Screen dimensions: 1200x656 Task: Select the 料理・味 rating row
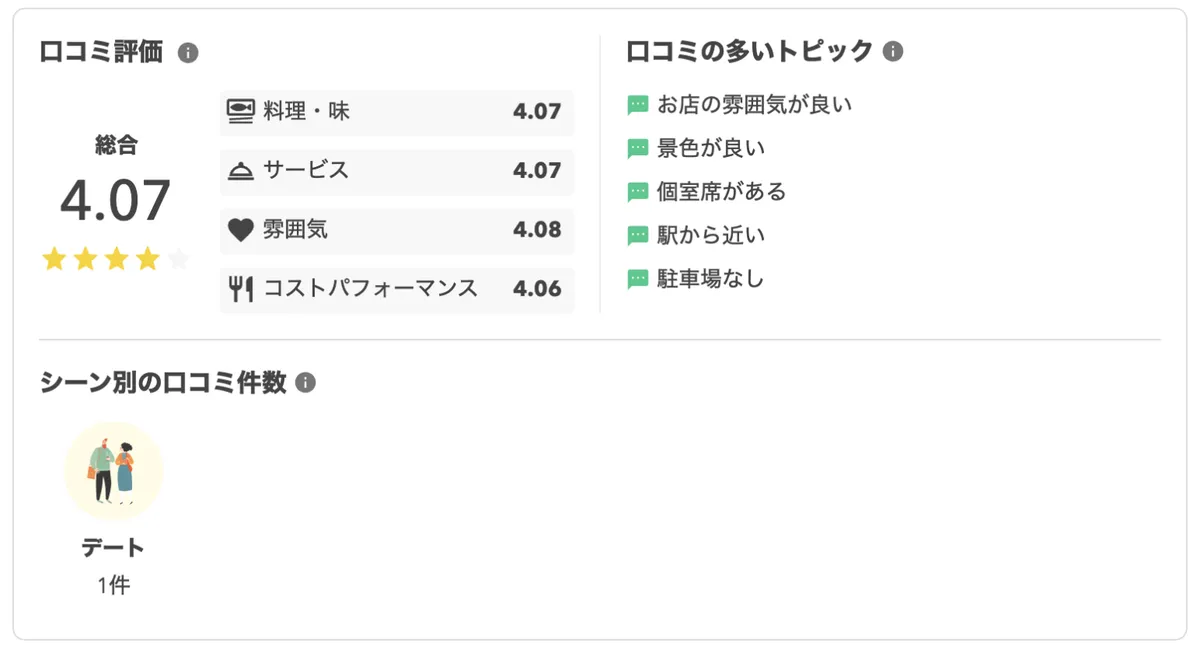coord(397,112)
